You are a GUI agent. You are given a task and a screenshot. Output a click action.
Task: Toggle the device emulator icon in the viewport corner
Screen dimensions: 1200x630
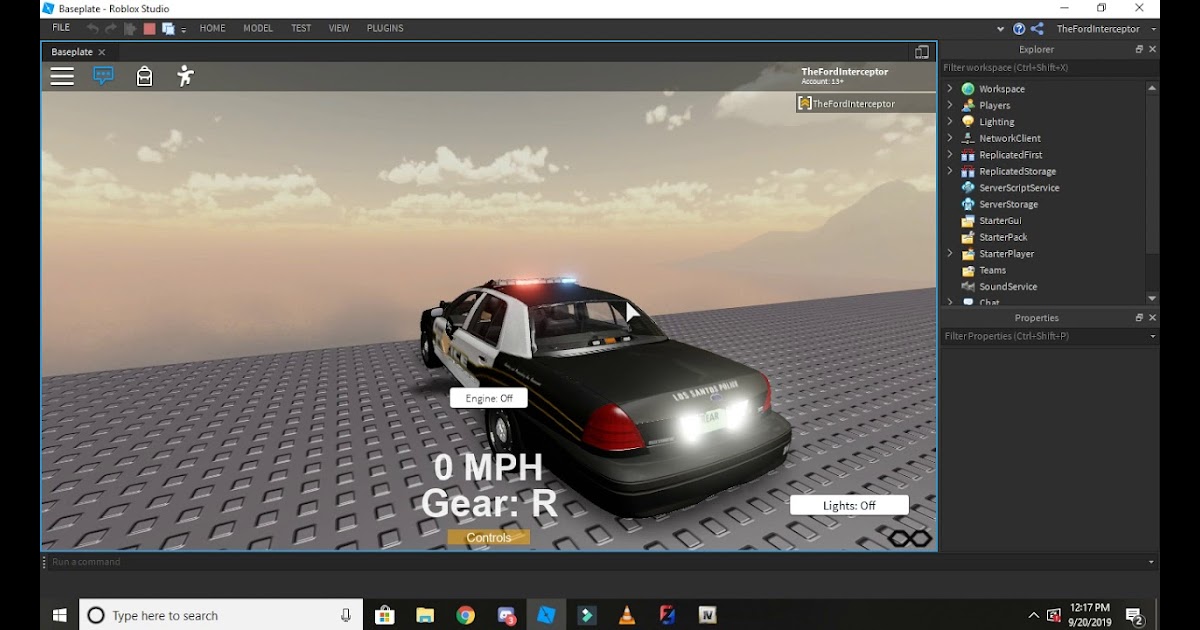922,52
